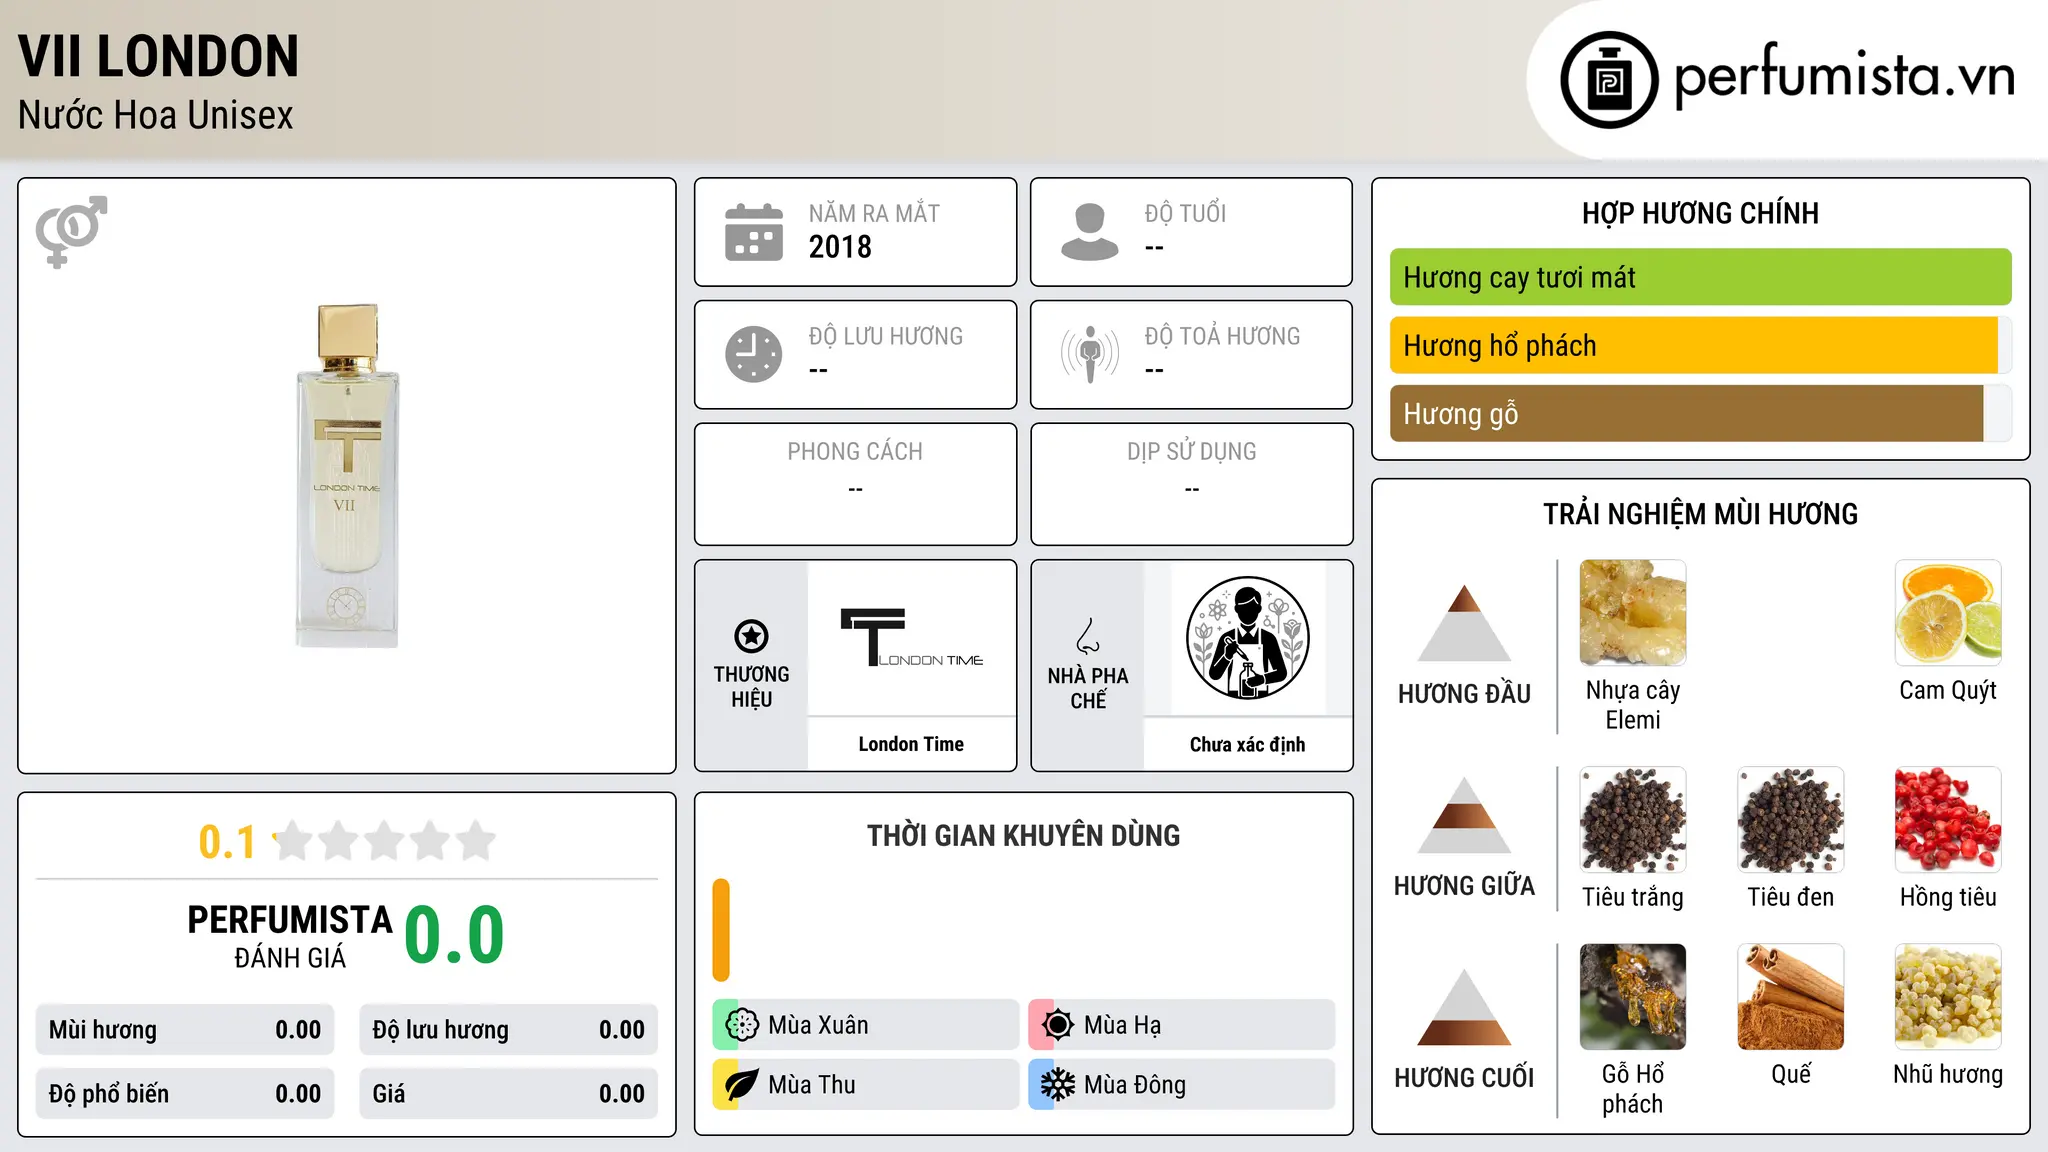Click the unisex gender symbol icon

pos(71,231)
